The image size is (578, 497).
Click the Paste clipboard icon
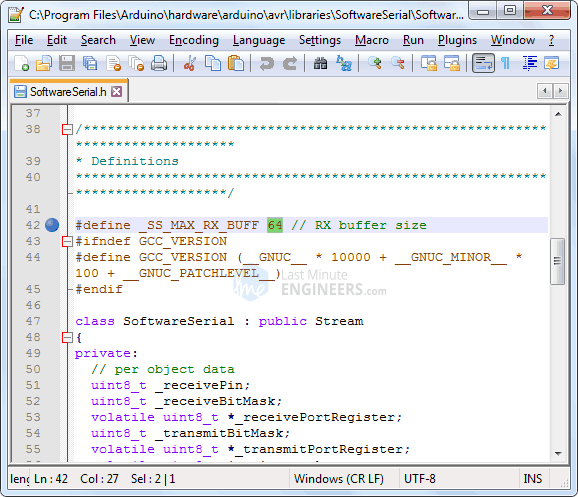(236, 63)
